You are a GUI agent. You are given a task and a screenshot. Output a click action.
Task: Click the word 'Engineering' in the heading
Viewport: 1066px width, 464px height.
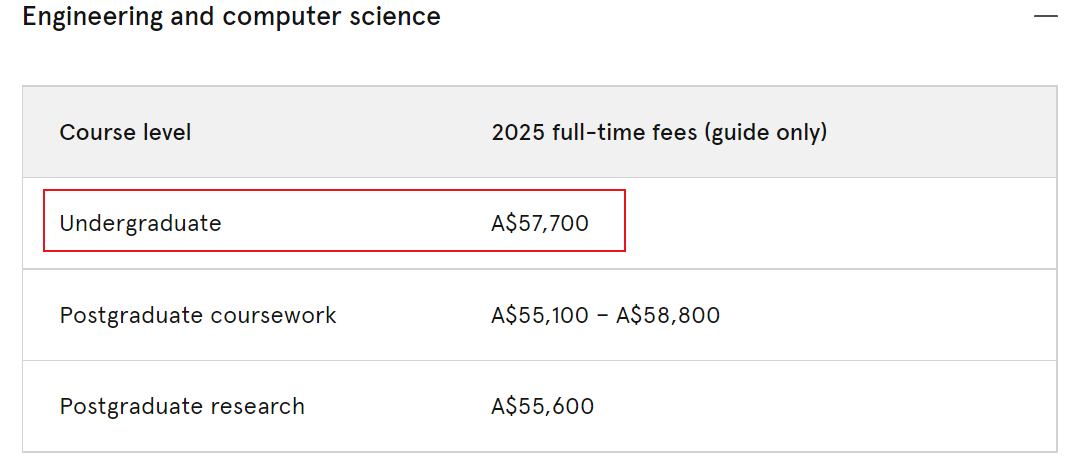coord(92,17)
